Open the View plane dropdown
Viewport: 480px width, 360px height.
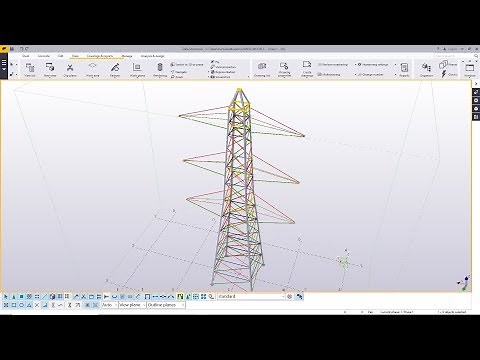(x=132, y=305)
